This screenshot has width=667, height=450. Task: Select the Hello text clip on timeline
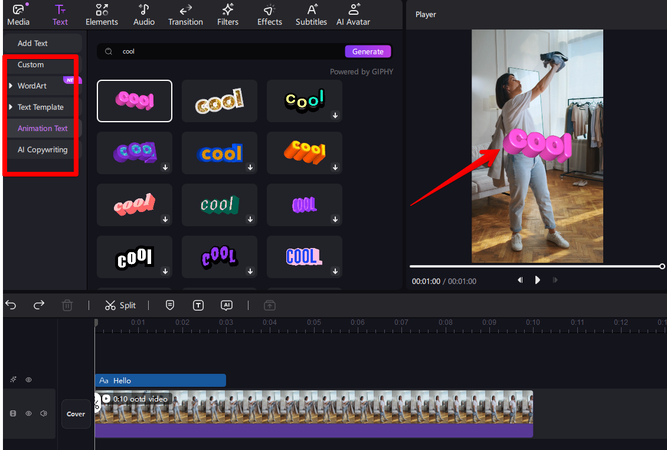coord(160,380)
